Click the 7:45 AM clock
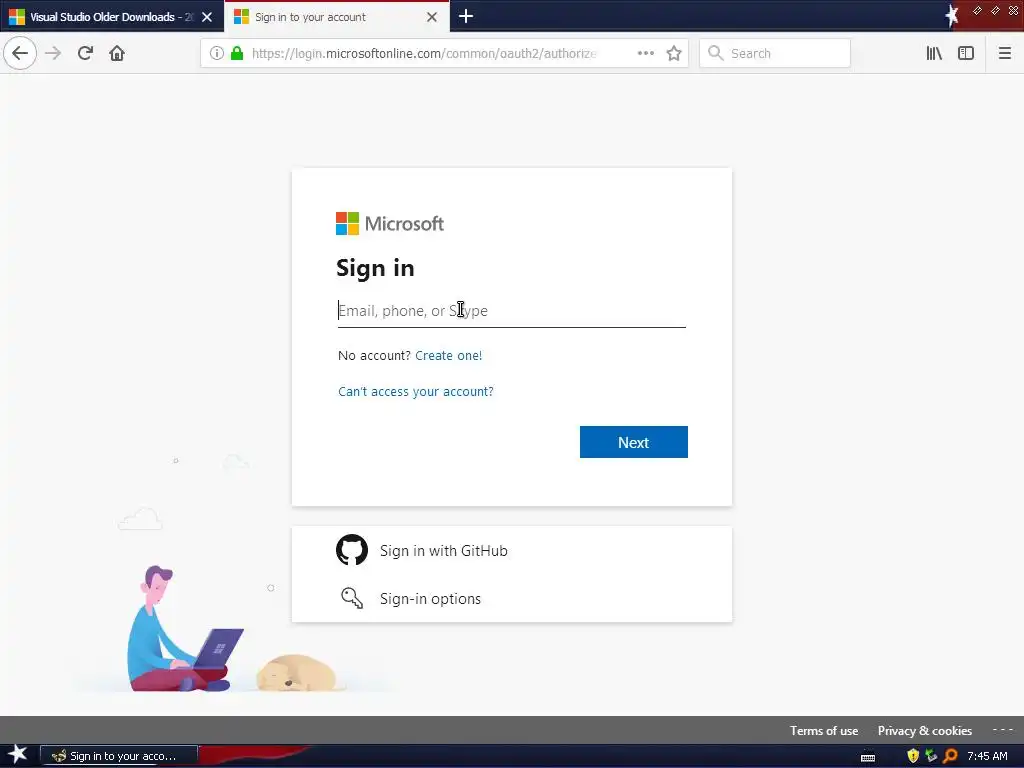This screenshot has width=1024, height=768. pyautogui.click(x=987, y=756)
